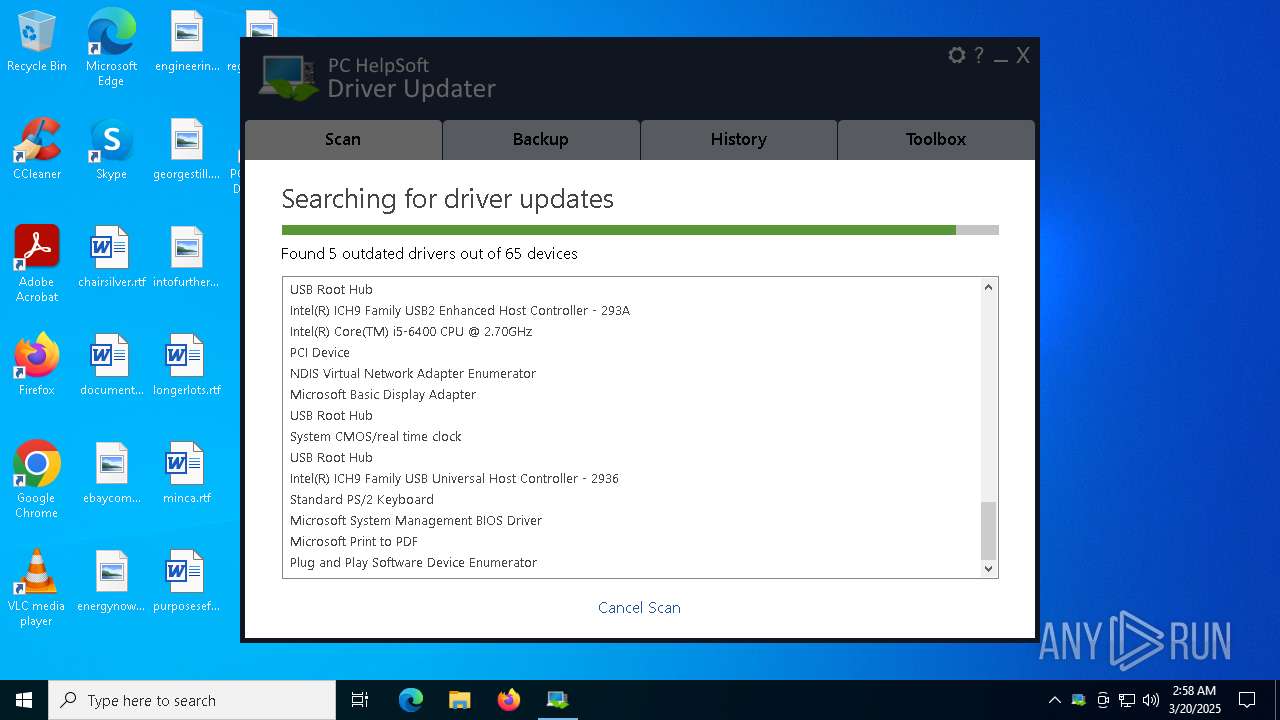Screen dimensions: 1280x720
Task: Open the volume control tray icon
Action: tap(1151, 700)
